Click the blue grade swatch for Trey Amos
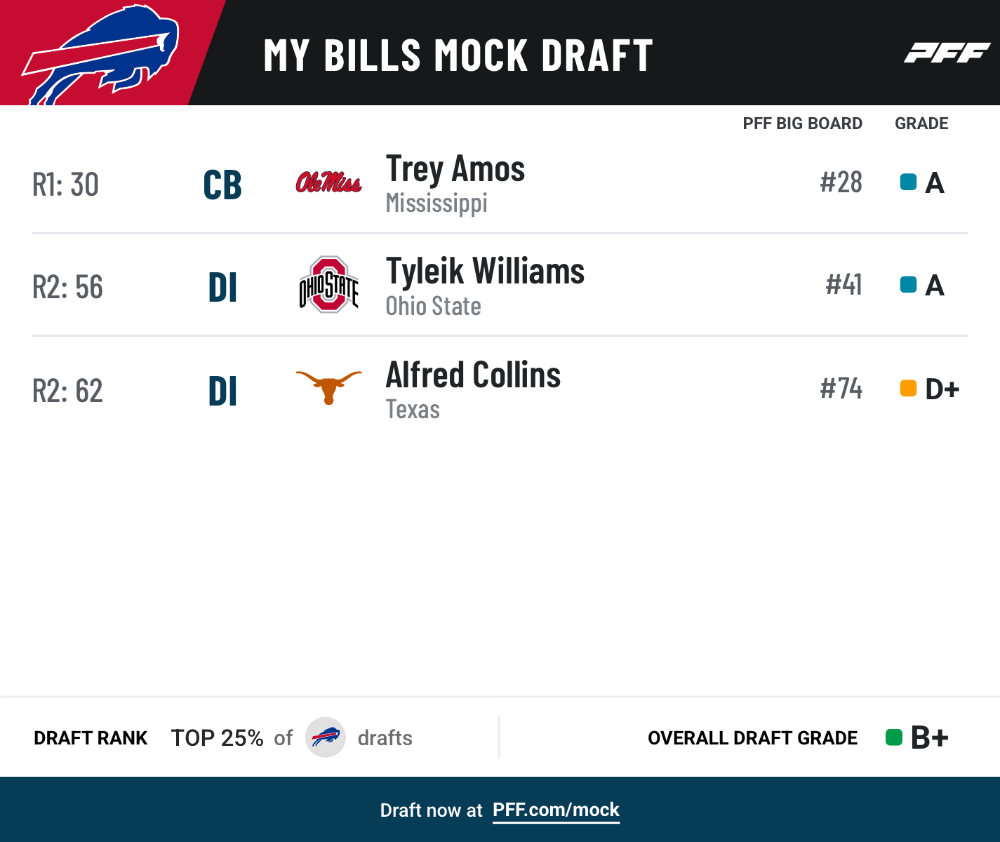This screenshot has height=842, width=1000. click(908, 182)
